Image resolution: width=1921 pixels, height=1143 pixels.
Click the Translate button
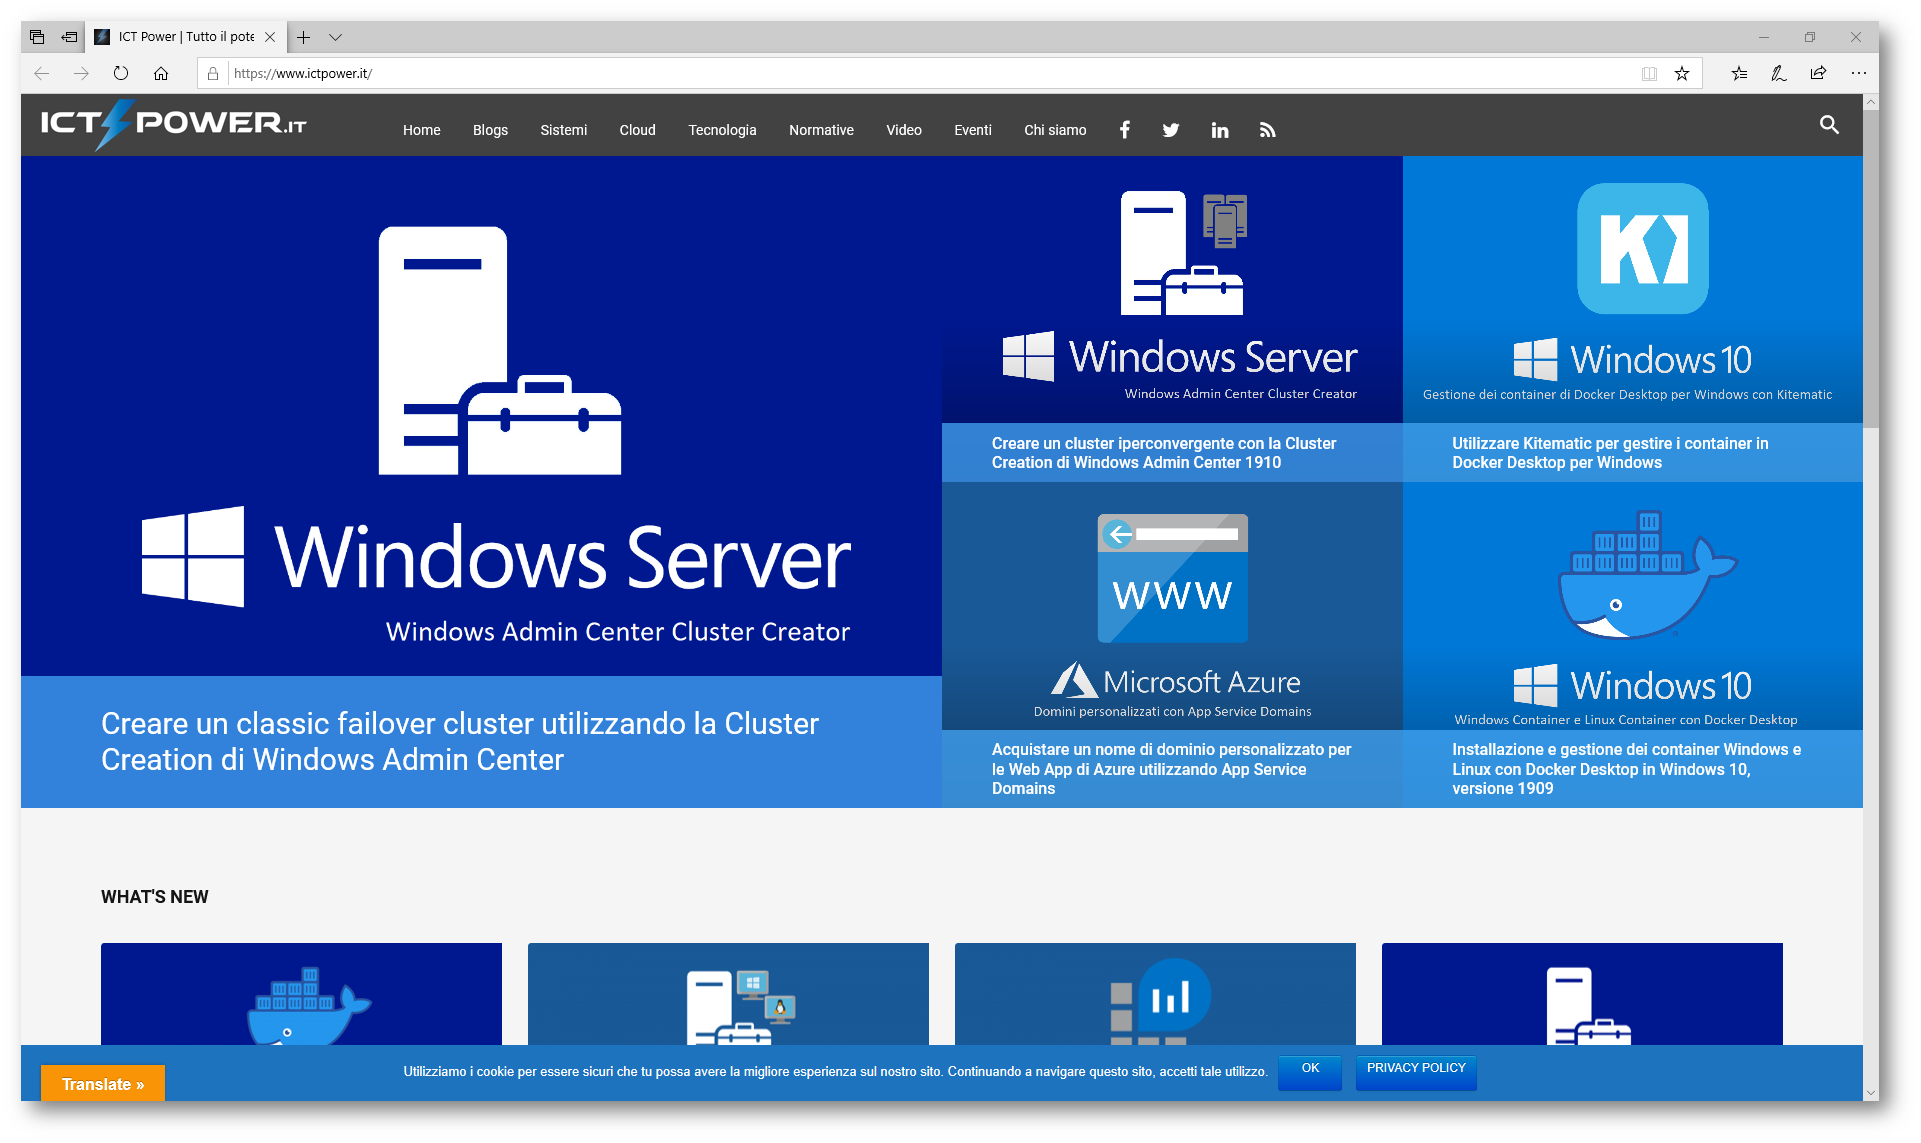(103, 1084)
